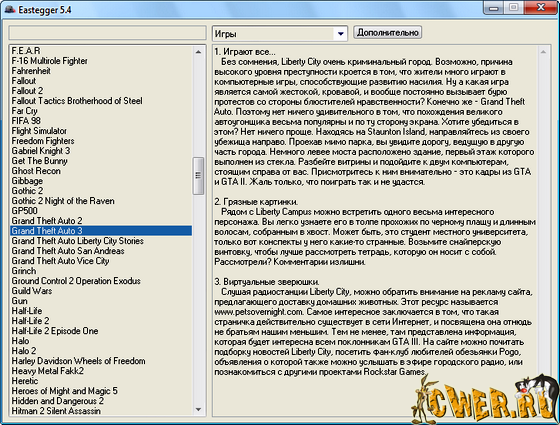Select Fahrenheit in the game list
Viewport: 560px width, 425px height.
tap(101, 71)
